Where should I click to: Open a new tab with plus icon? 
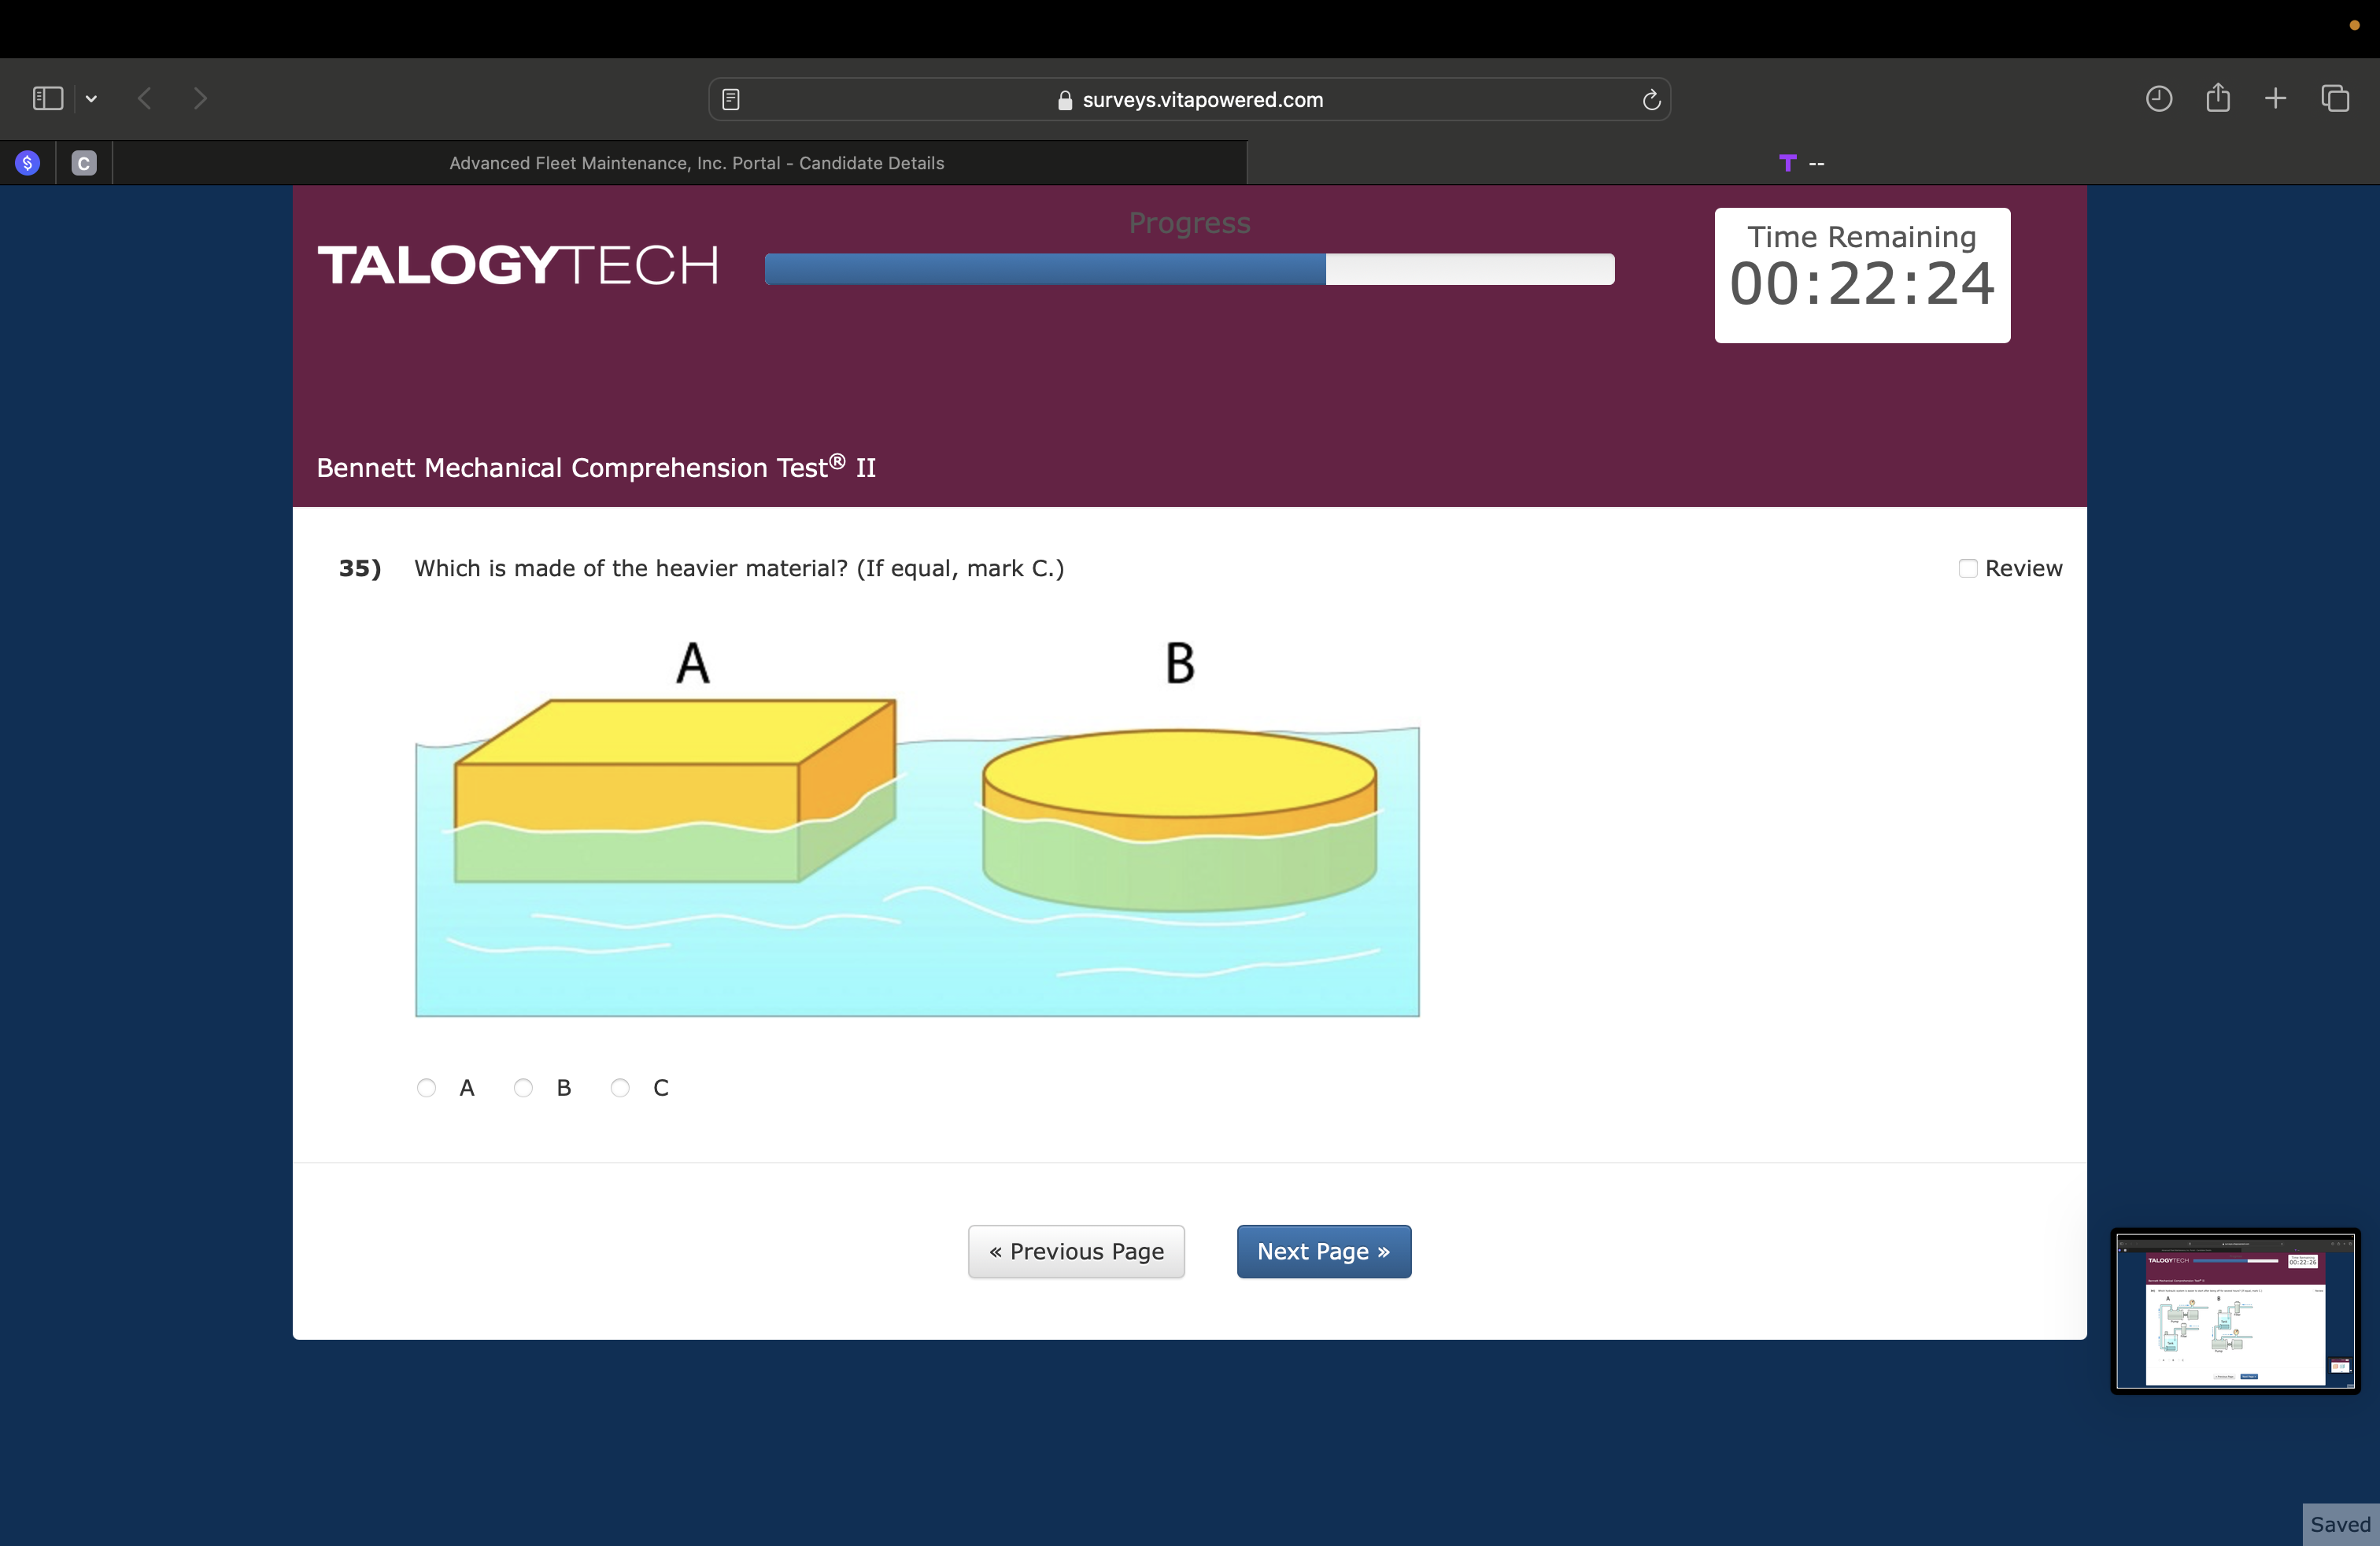(2275, 98)
